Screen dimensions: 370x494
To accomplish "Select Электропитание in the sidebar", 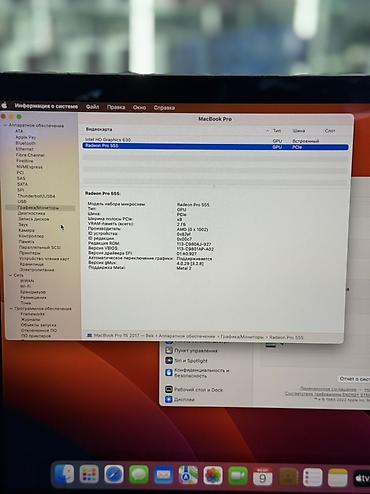I will tap(37, 270).
